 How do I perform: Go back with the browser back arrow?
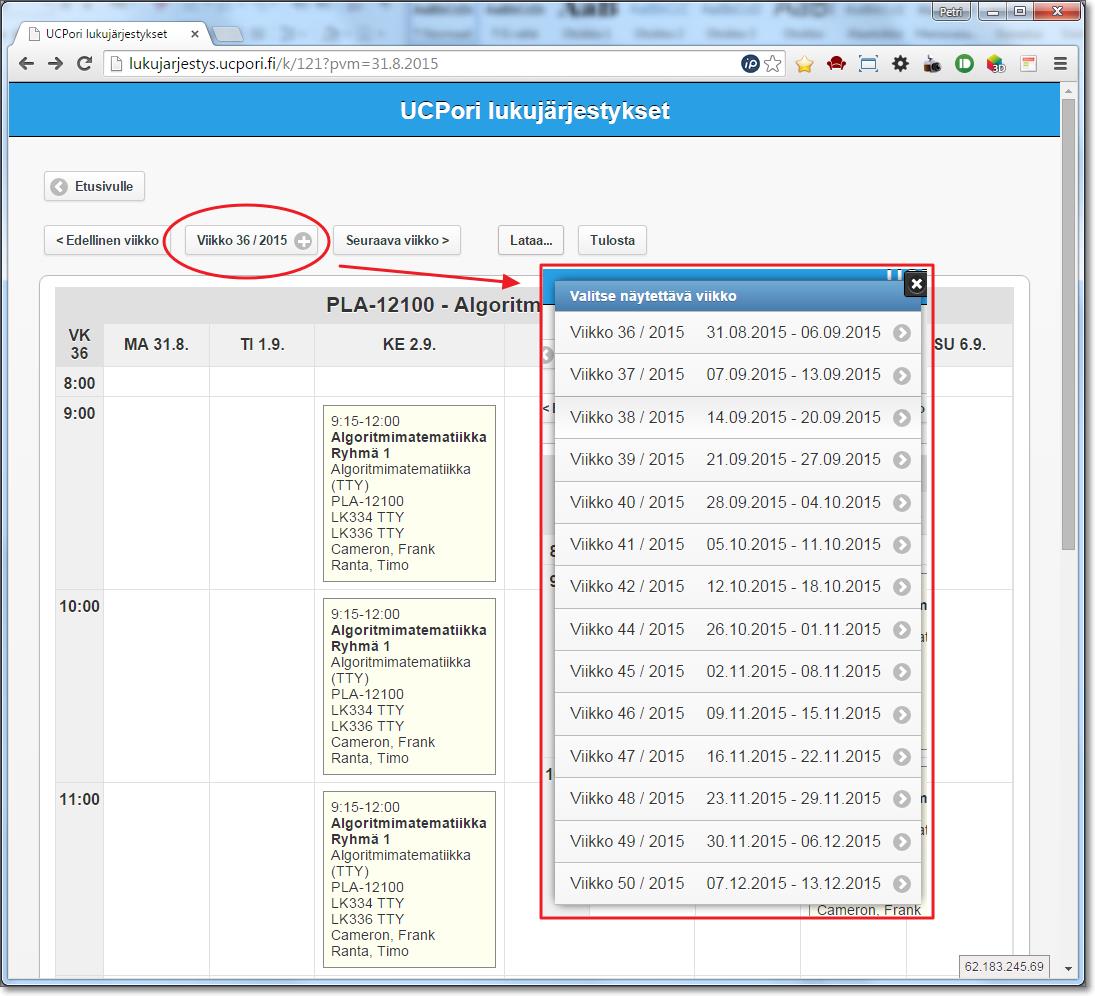27,64
